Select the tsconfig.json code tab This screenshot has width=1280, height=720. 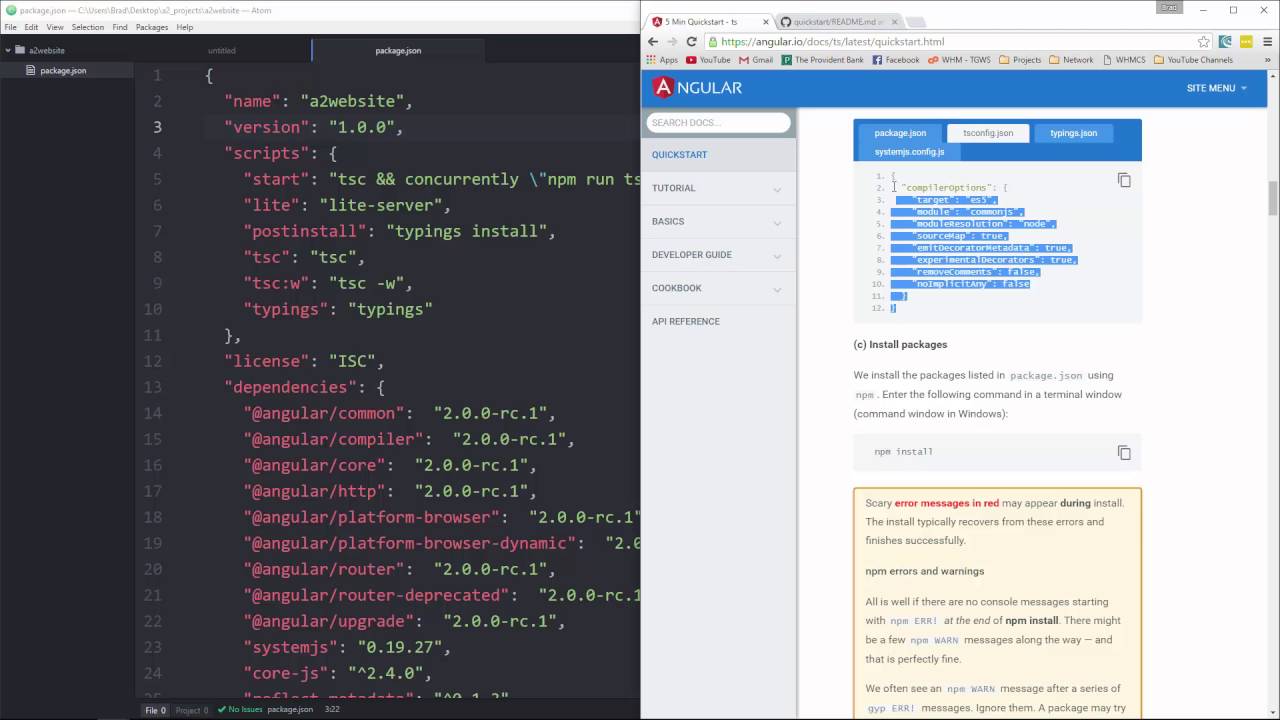pos(988,133)
